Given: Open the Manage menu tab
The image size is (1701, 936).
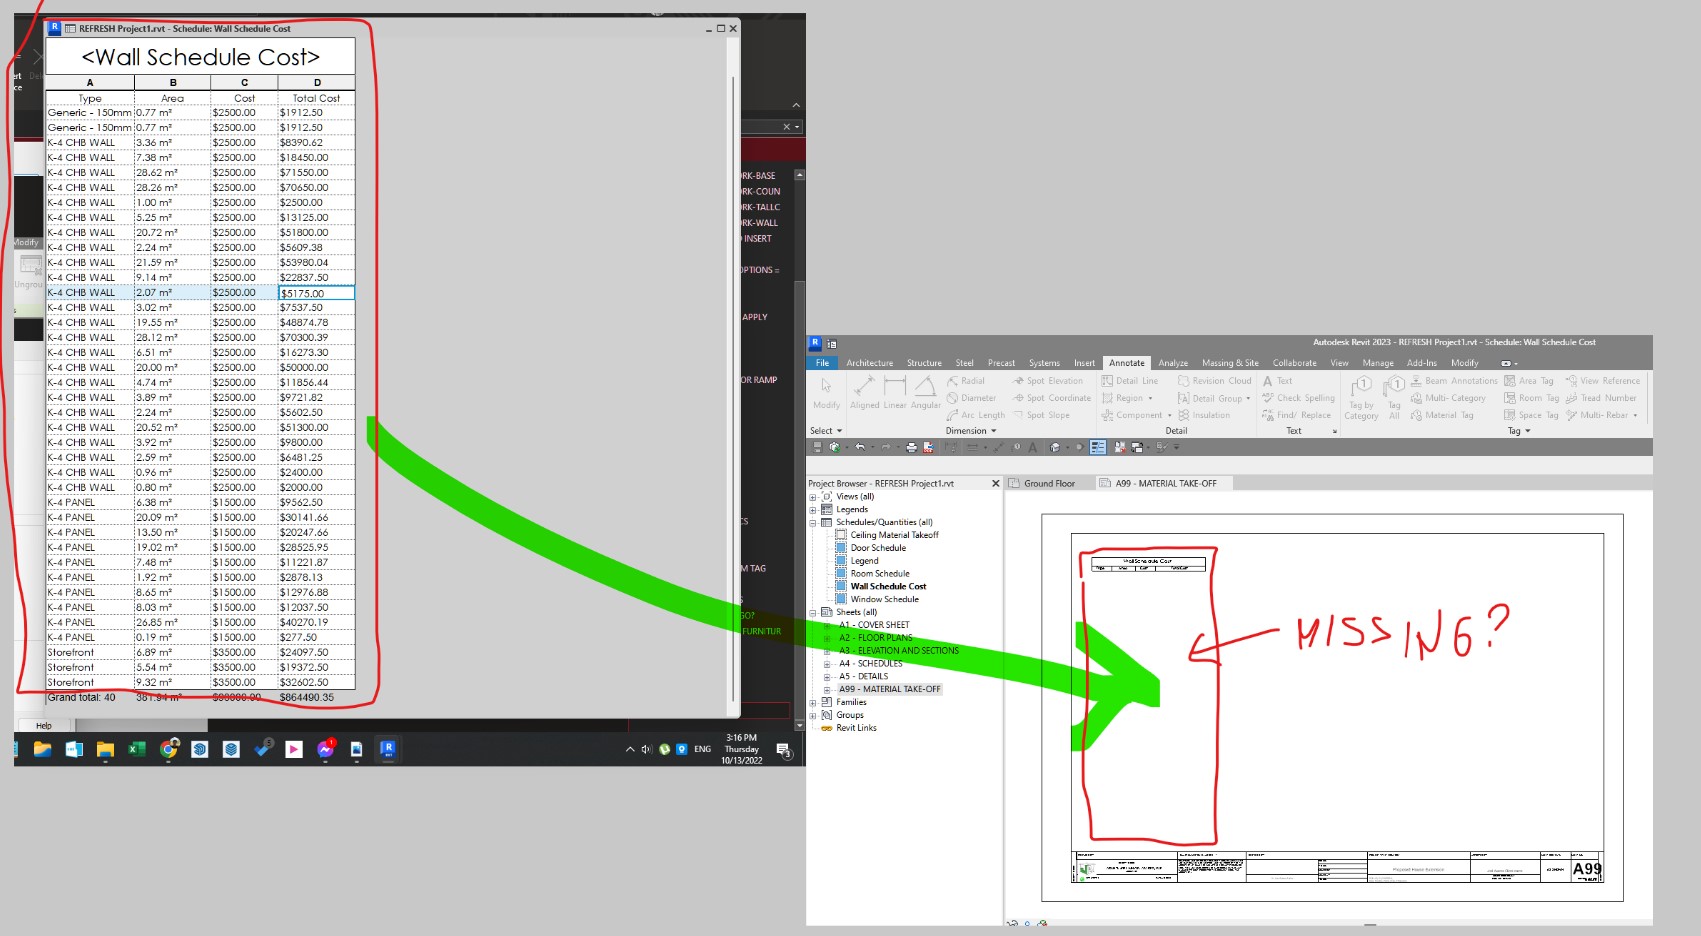Looking at the screenshot, I should point(1378,362).
